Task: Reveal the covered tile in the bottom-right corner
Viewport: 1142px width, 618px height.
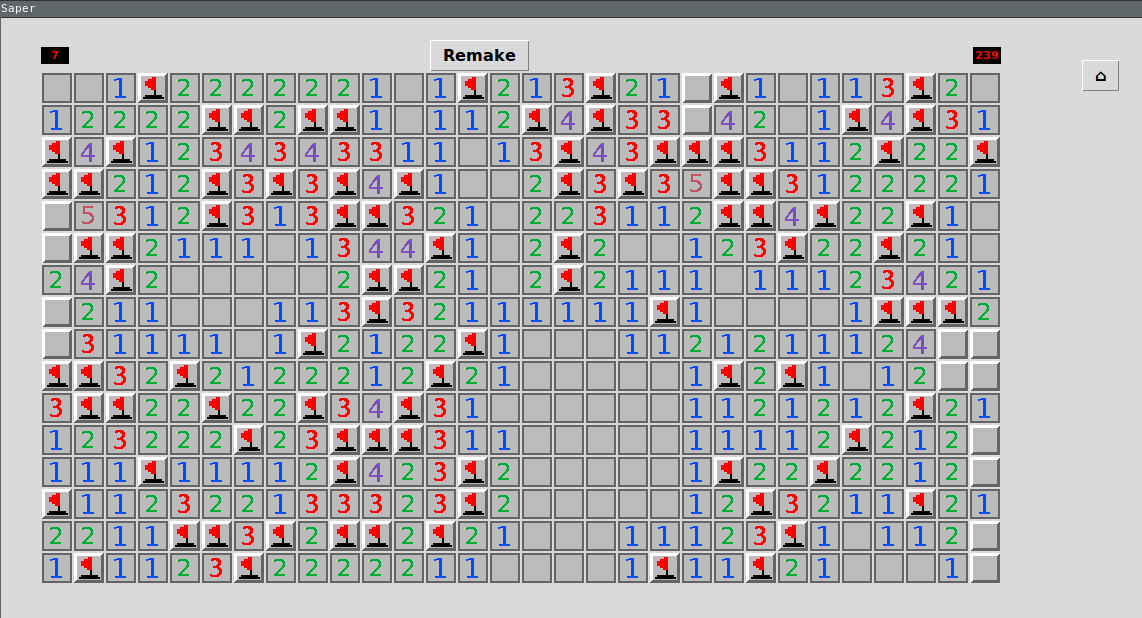Action: coord(985,569)
